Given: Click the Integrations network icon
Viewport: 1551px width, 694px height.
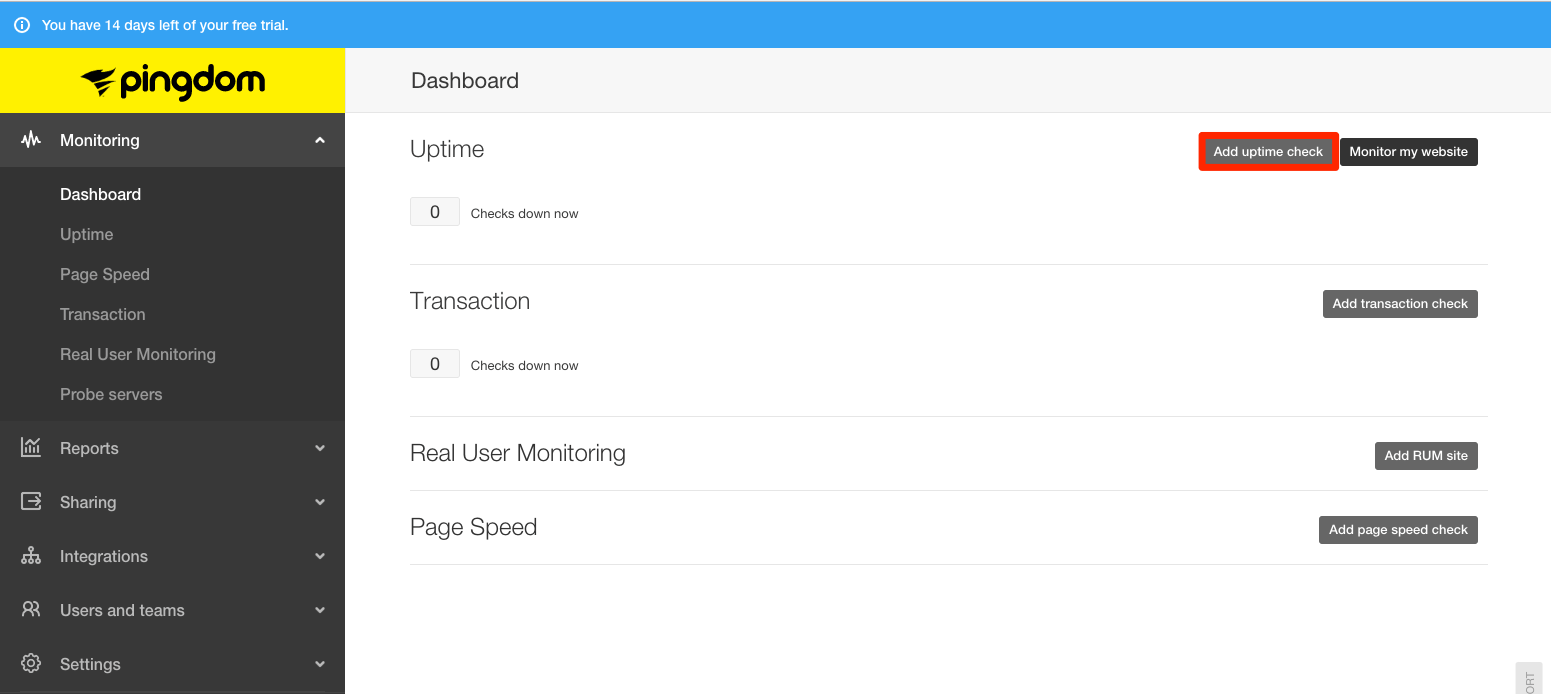Looking at the screenshot, I should tap(31, 556).
